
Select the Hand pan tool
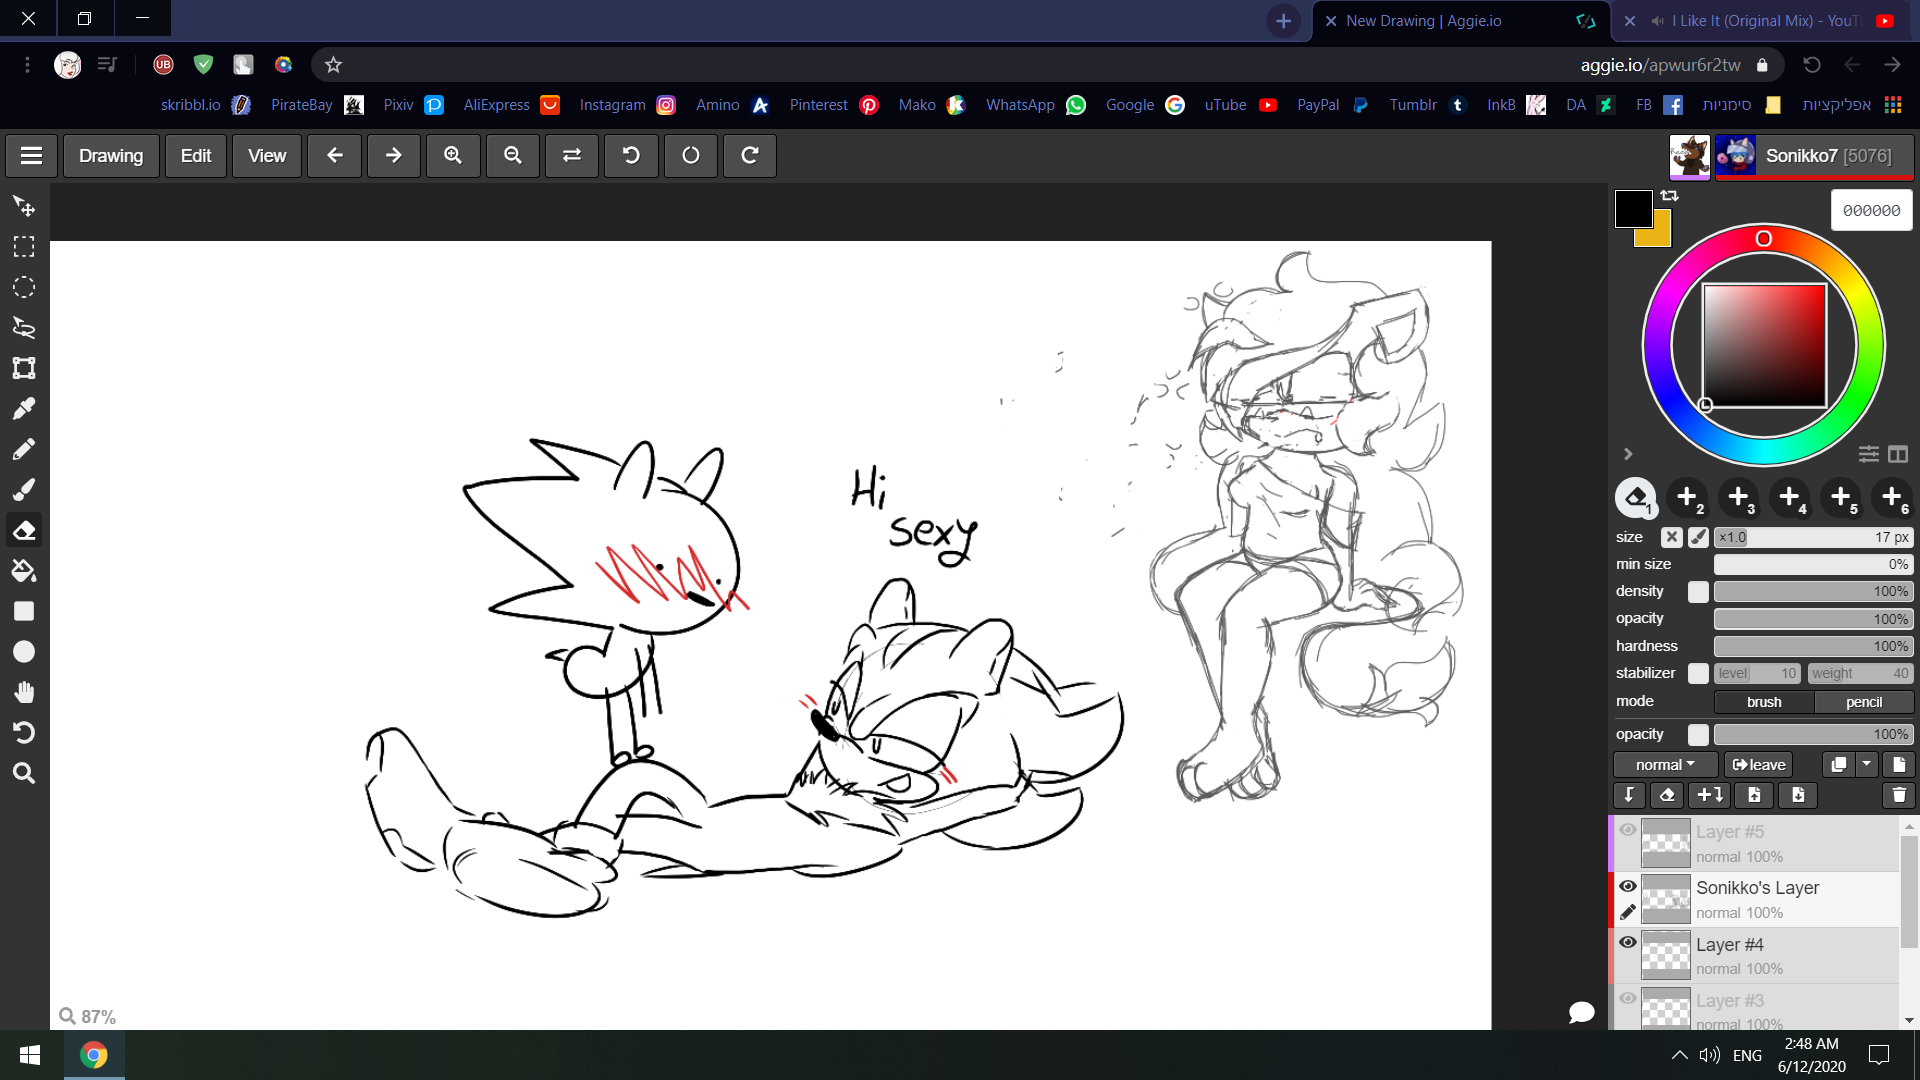pos(24,692)
